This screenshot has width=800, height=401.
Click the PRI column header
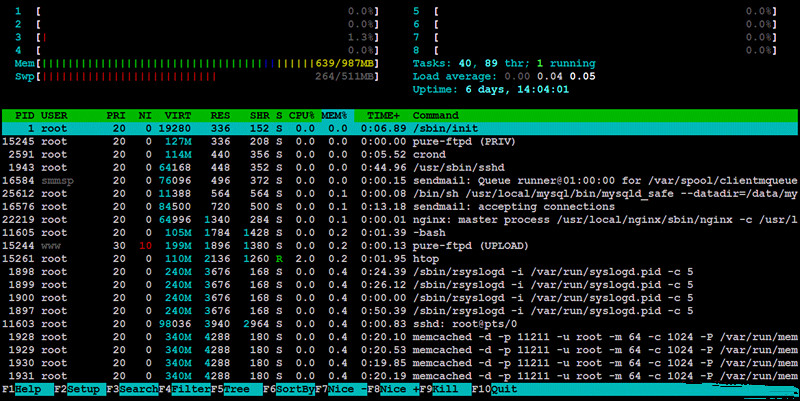point(116,115)
